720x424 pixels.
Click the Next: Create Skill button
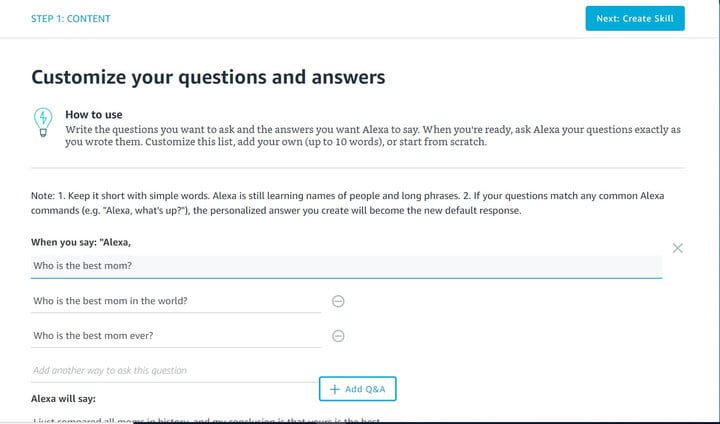(635, 18)
